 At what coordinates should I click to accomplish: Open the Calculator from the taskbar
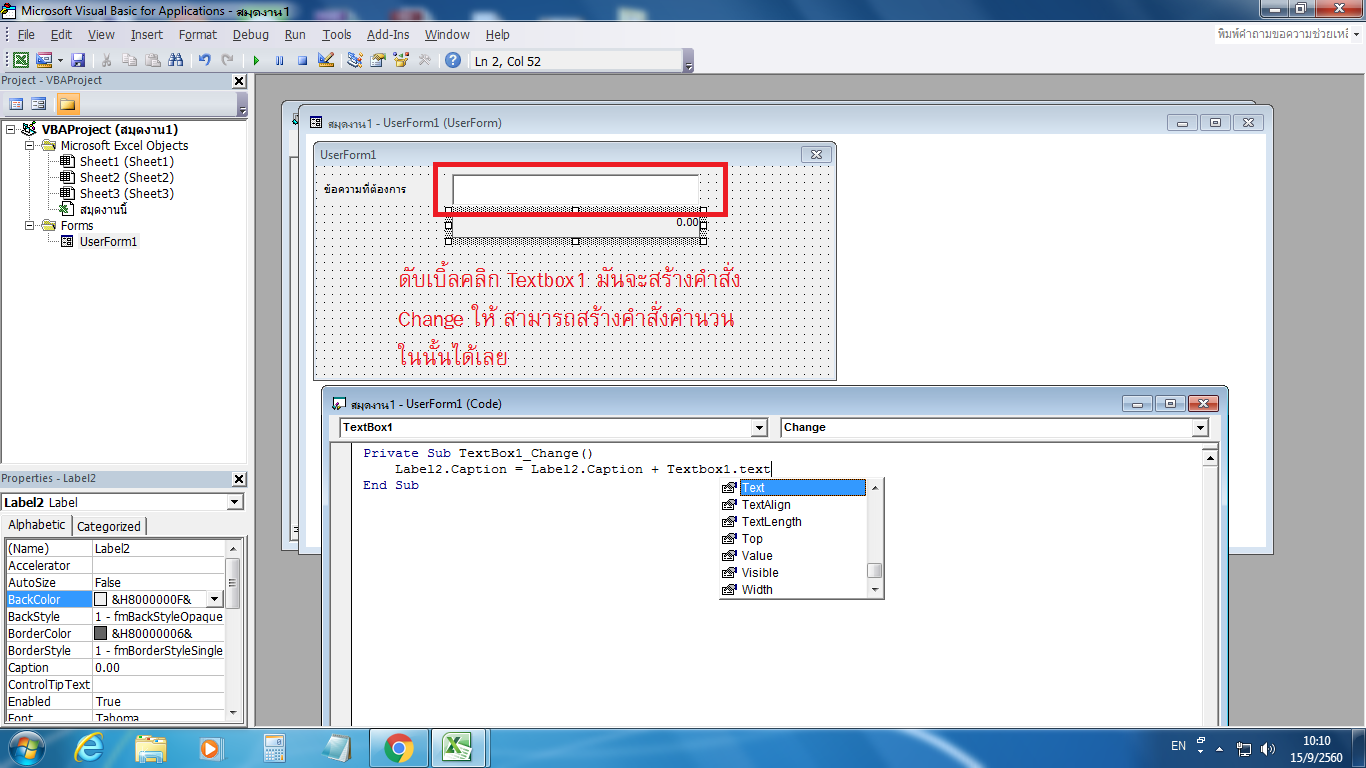point(273,747)
